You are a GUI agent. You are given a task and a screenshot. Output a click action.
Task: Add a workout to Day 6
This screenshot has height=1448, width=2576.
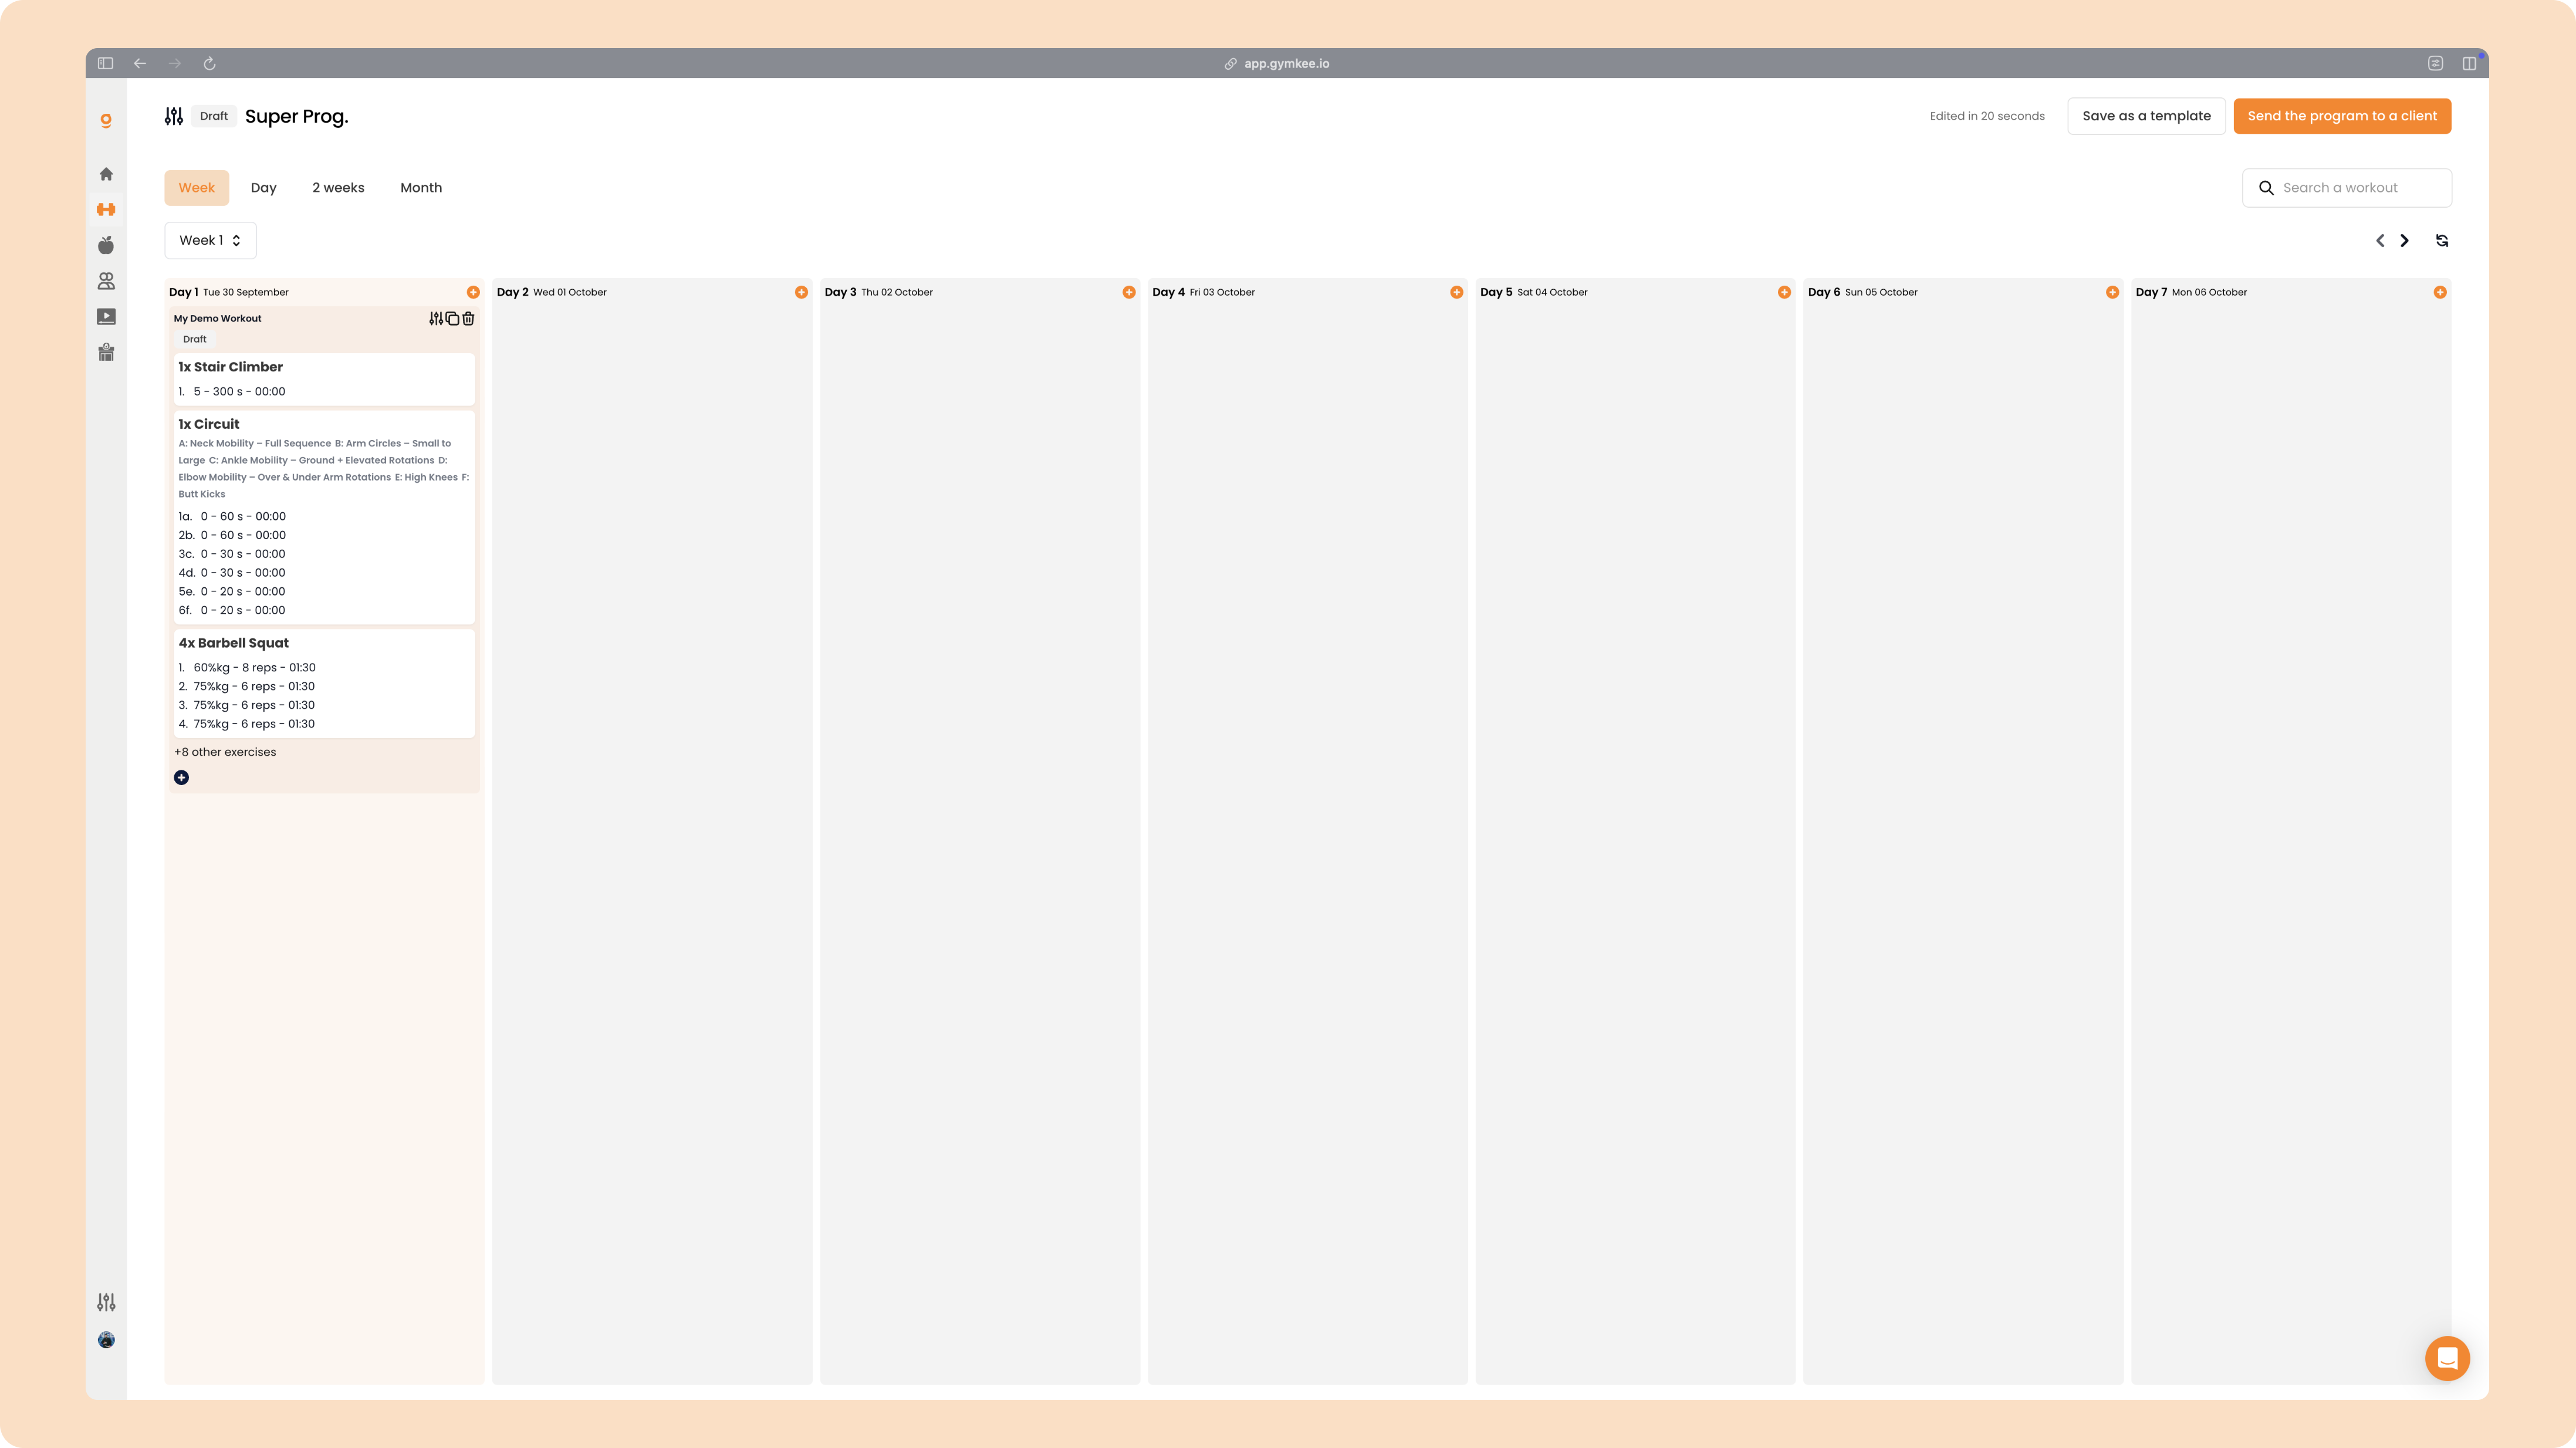(2112, 292)
